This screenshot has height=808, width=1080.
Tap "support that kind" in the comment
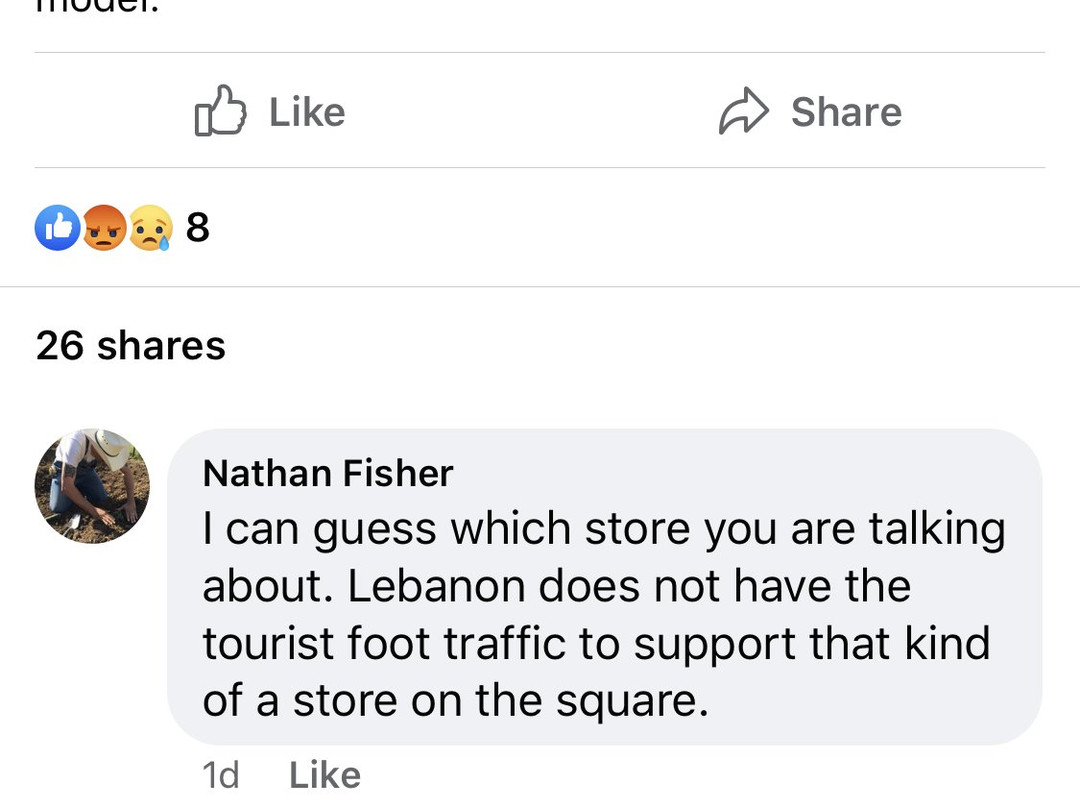click(810, 644)
